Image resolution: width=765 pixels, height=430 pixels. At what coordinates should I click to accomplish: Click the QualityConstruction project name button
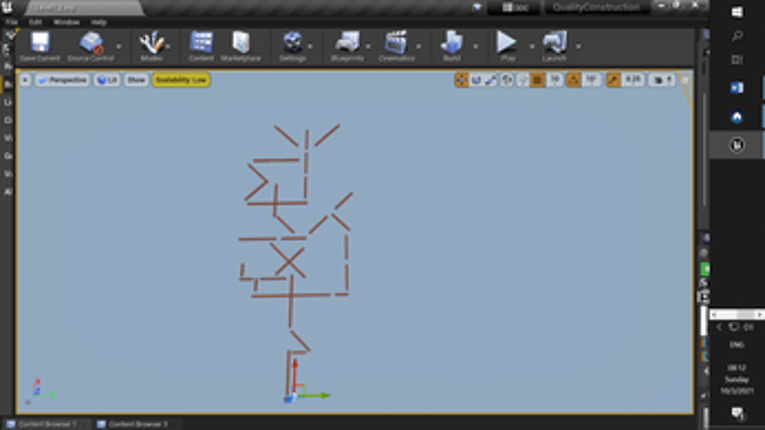click(596, 7)
